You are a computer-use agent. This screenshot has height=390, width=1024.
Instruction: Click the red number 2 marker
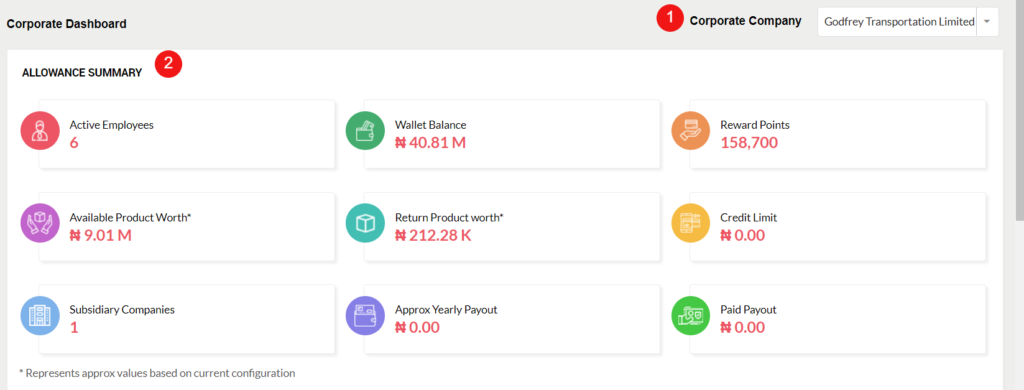168,65
